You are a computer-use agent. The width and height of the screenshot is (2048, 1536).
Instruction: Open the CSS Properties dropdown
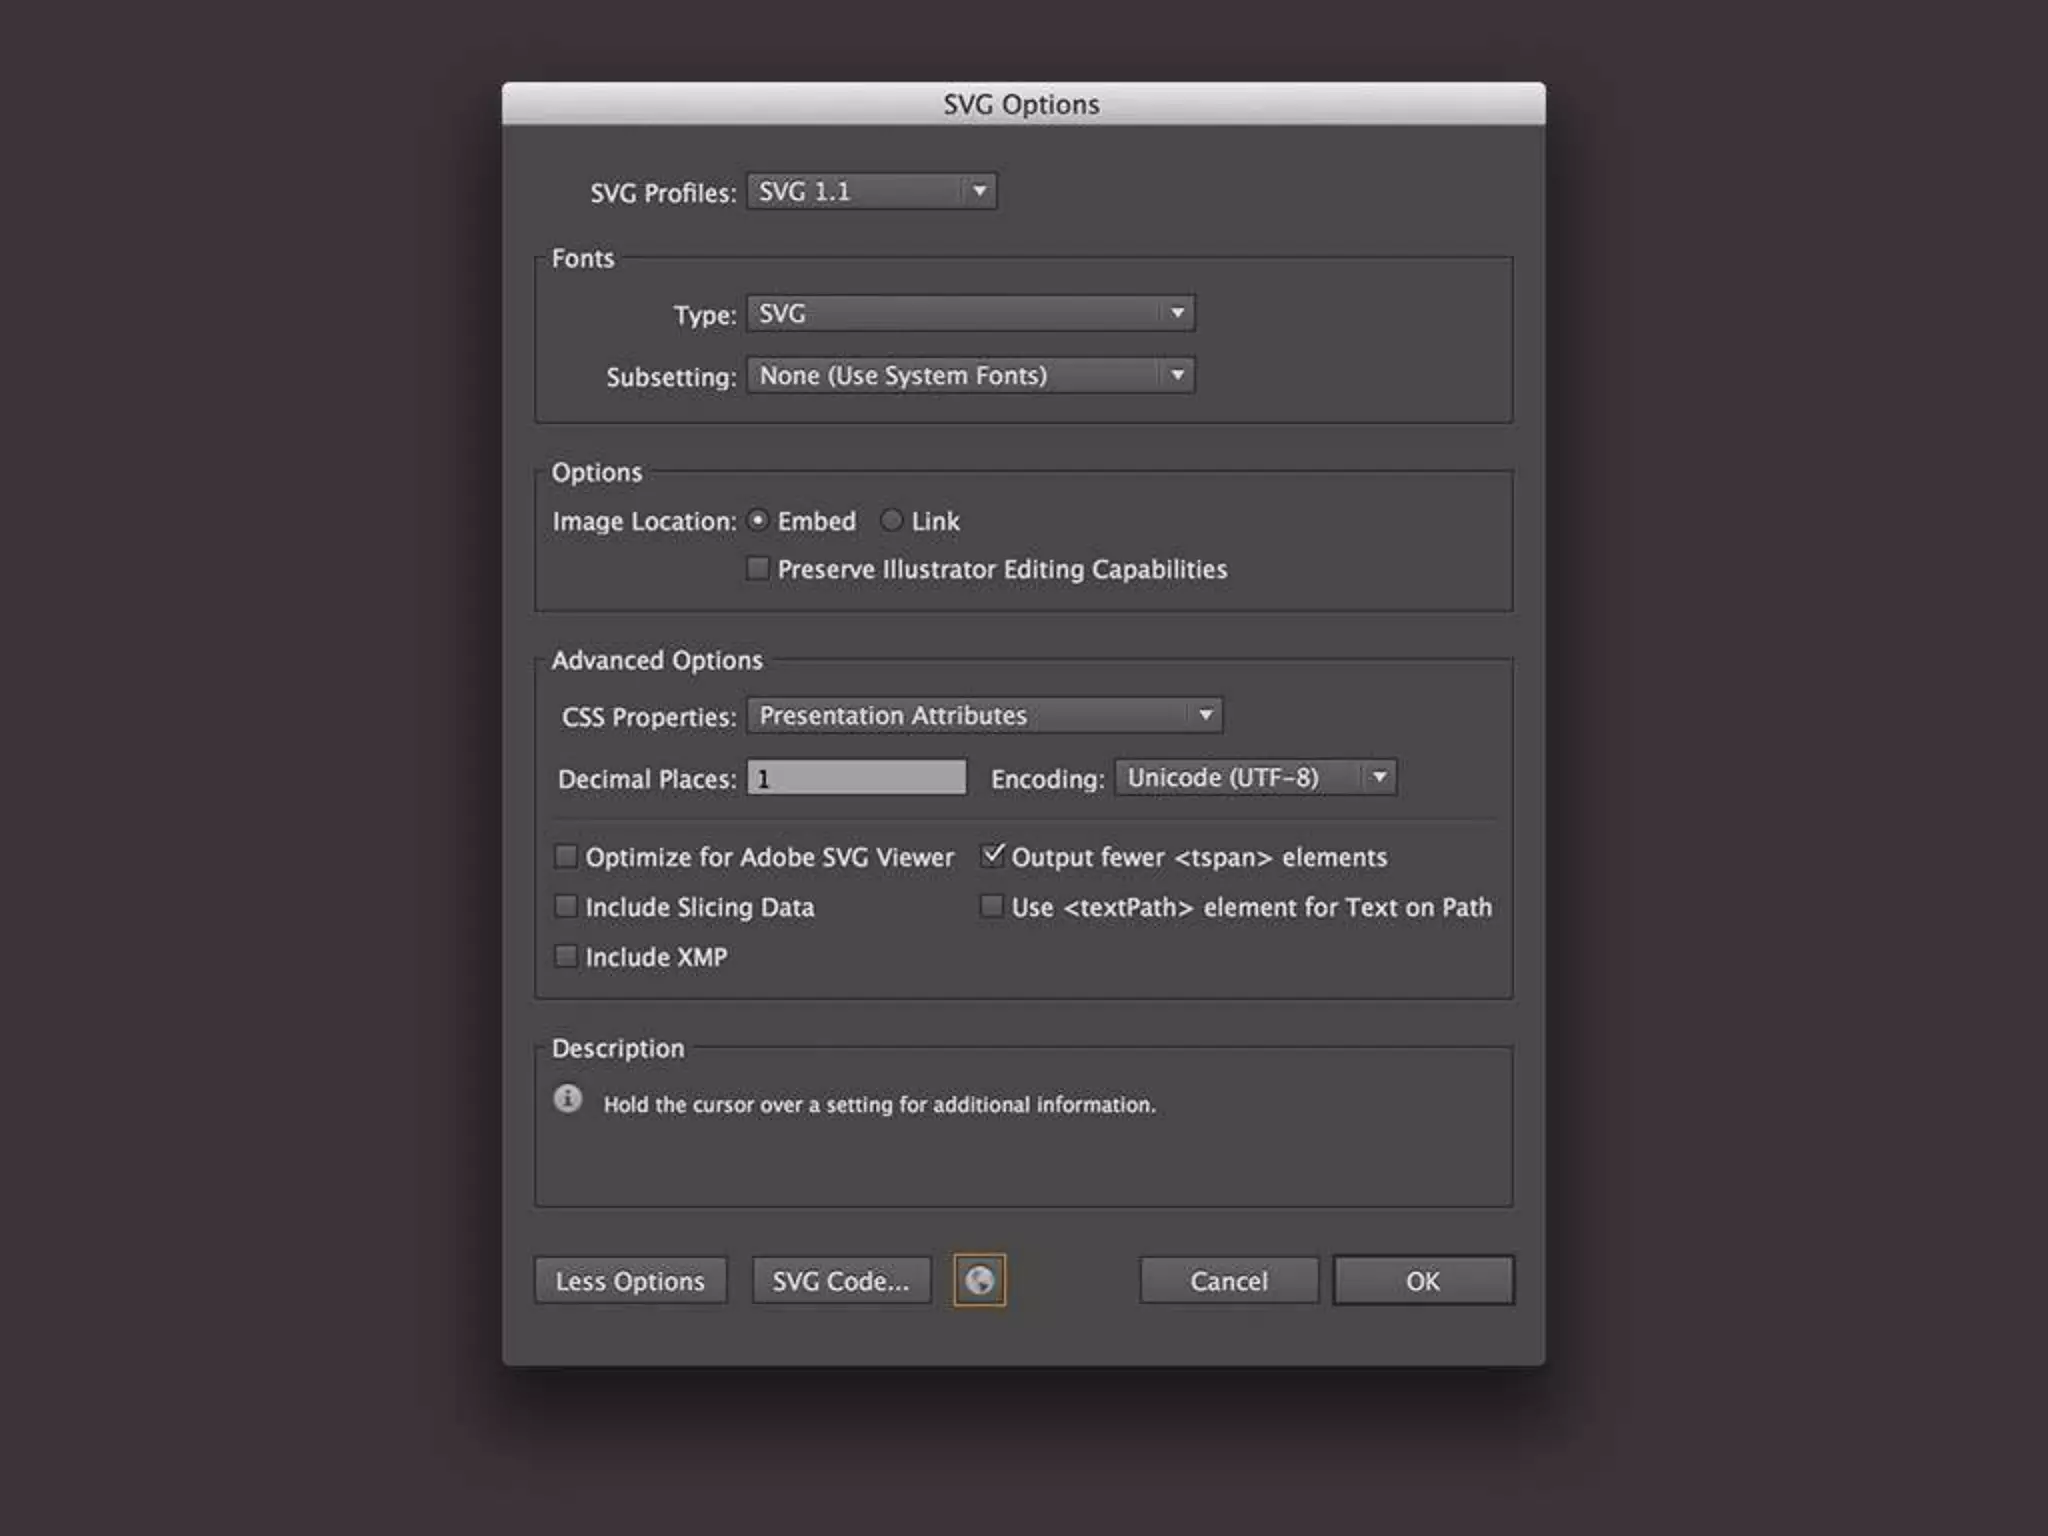point(984,715)
